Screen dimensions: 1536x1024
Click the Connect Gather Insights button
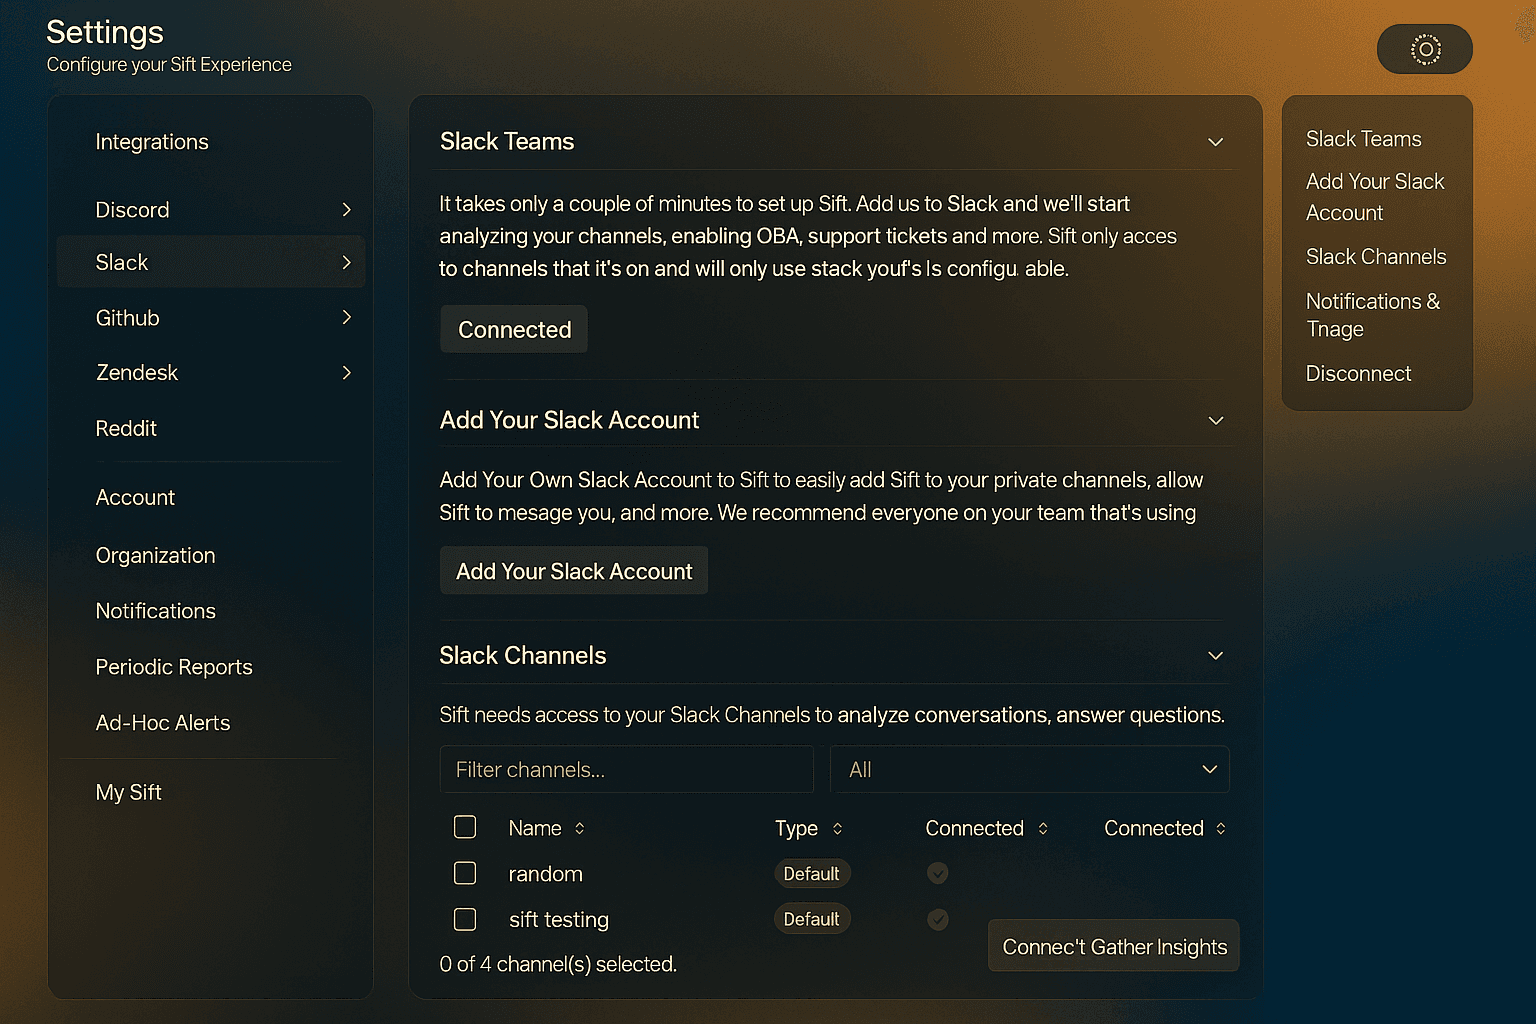pyautogui.click(x=1114, y=946)
